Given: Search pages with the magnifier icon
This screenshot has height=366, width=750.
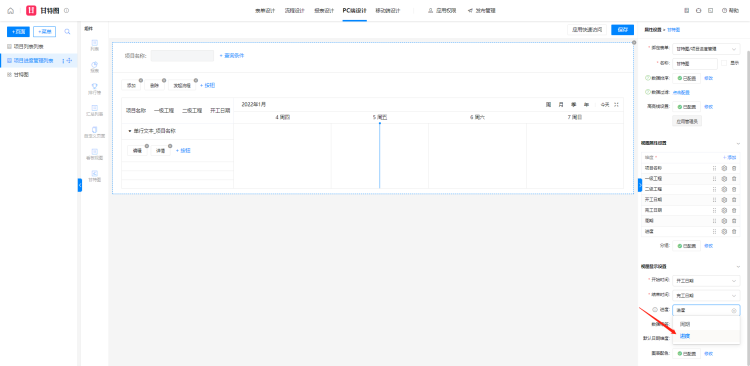Looking at the screenshot, I should (67, 32).
